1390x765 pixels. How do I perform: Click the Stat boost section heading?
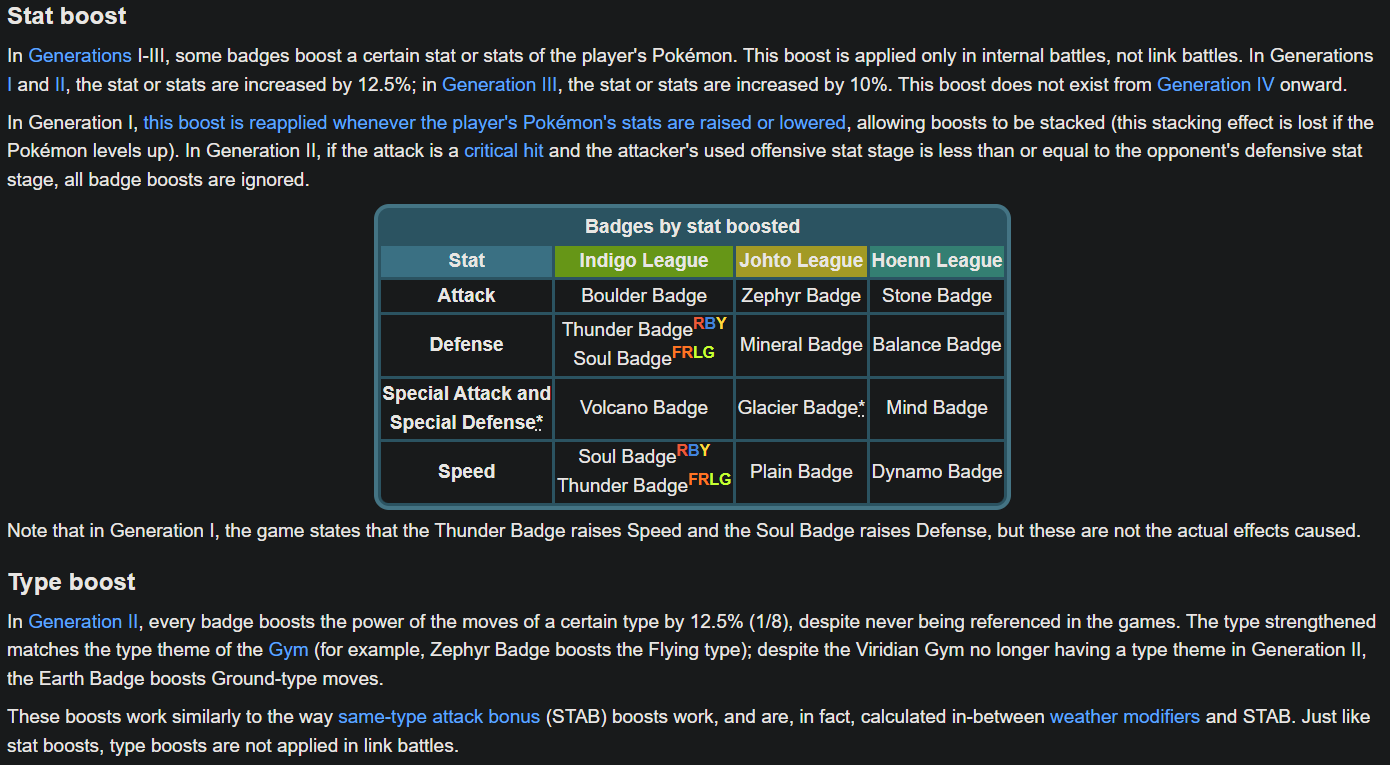[67, 17]
